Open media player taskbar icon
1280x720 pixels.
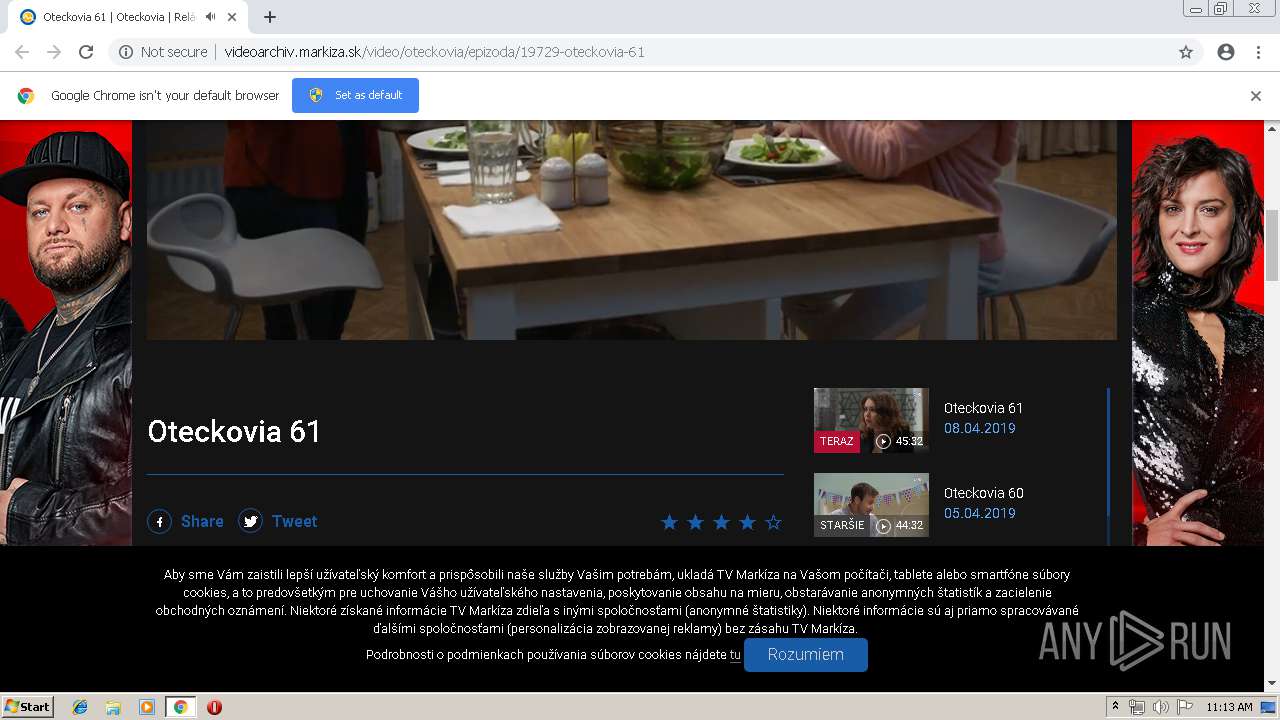147,707
